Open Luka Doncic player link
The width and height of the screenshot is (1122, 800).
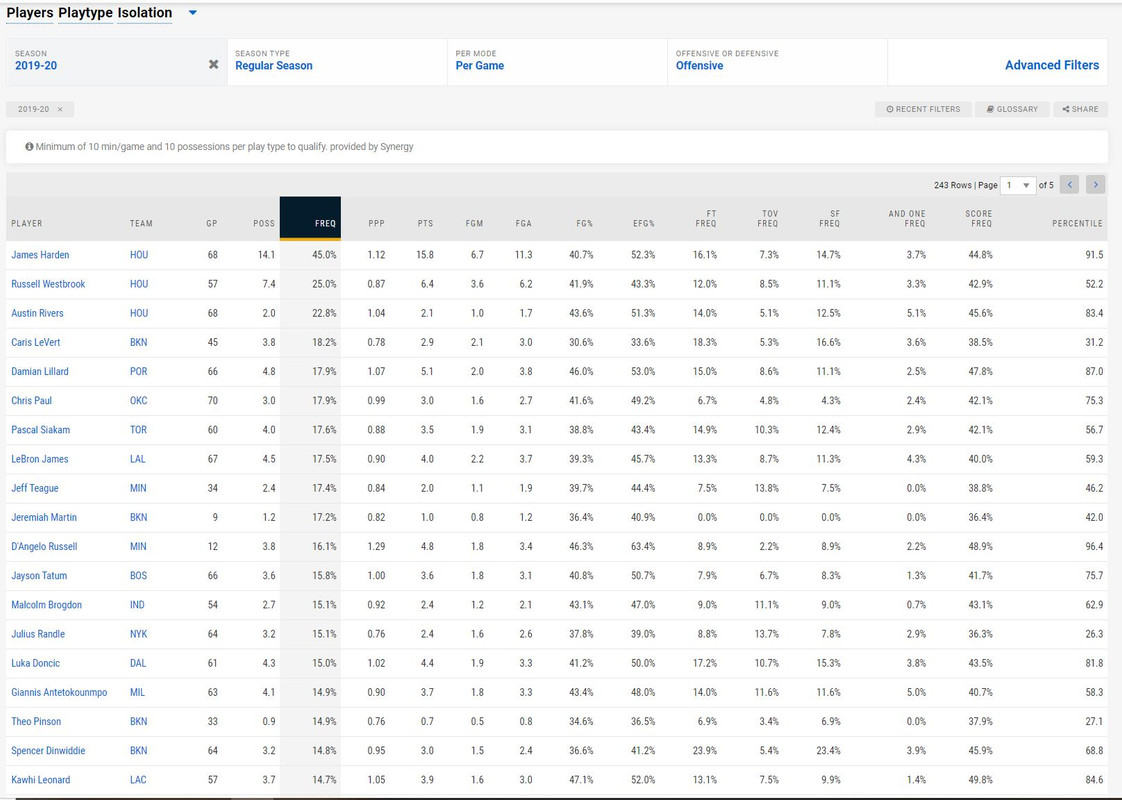point(36,663)
